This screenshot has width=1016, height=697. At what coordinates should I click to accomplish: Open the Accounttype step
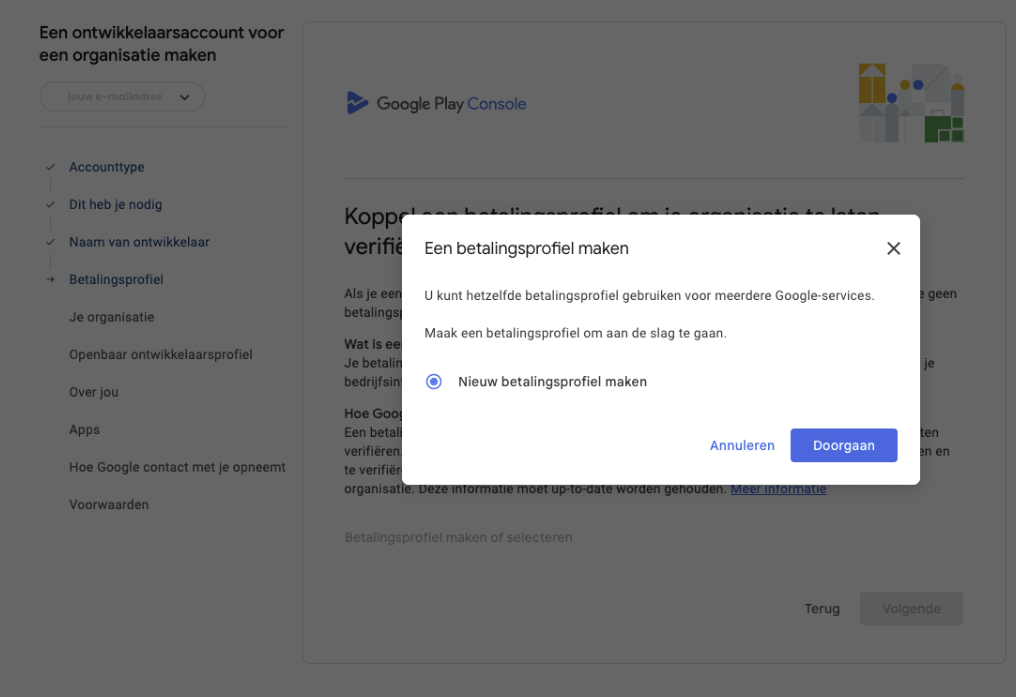(x=106, y=167)
